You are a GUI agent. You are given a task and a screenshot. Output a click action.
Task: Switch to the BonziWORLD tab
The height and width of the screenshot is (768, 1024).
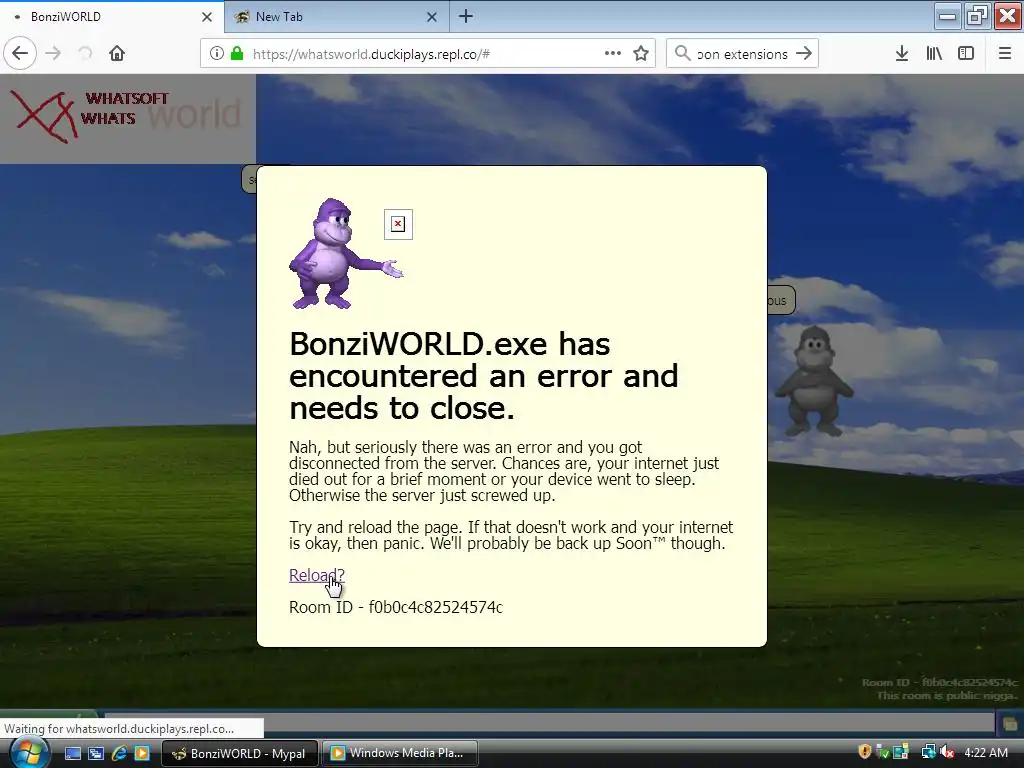[112, 17]
